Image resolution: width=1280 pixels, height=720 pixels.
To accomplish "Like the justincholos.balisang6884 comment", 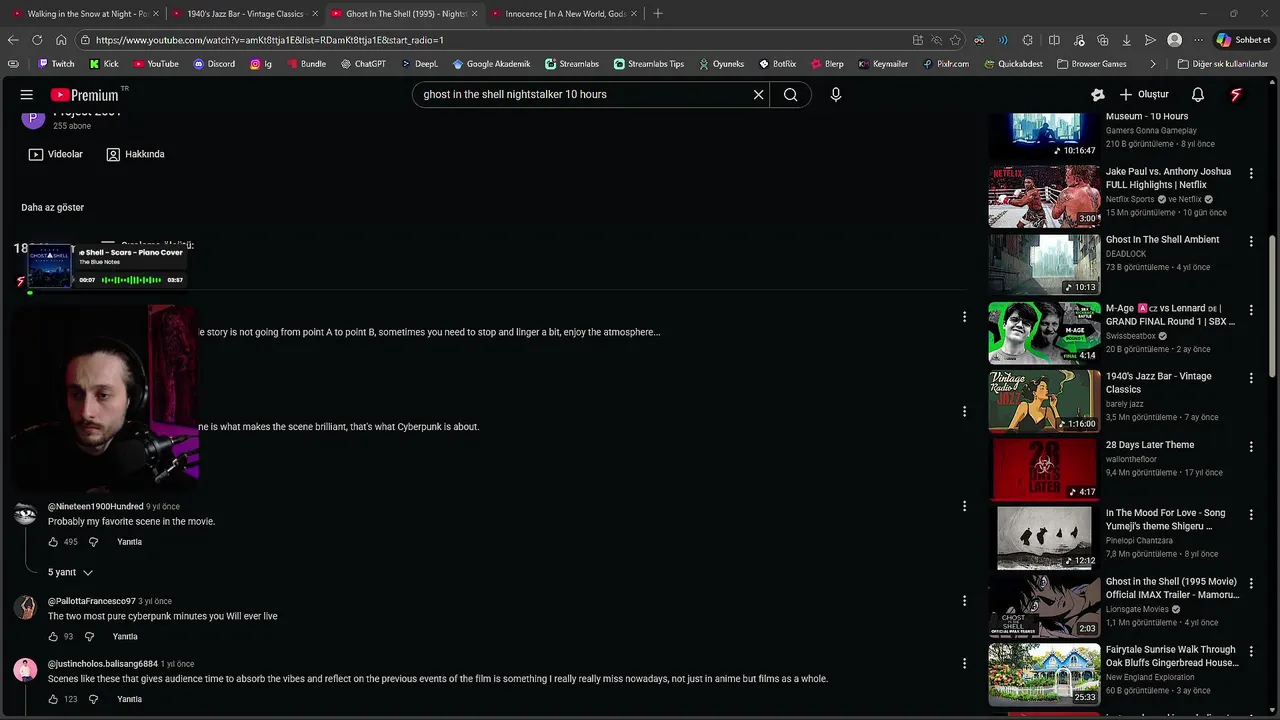I will pos(53,699).
